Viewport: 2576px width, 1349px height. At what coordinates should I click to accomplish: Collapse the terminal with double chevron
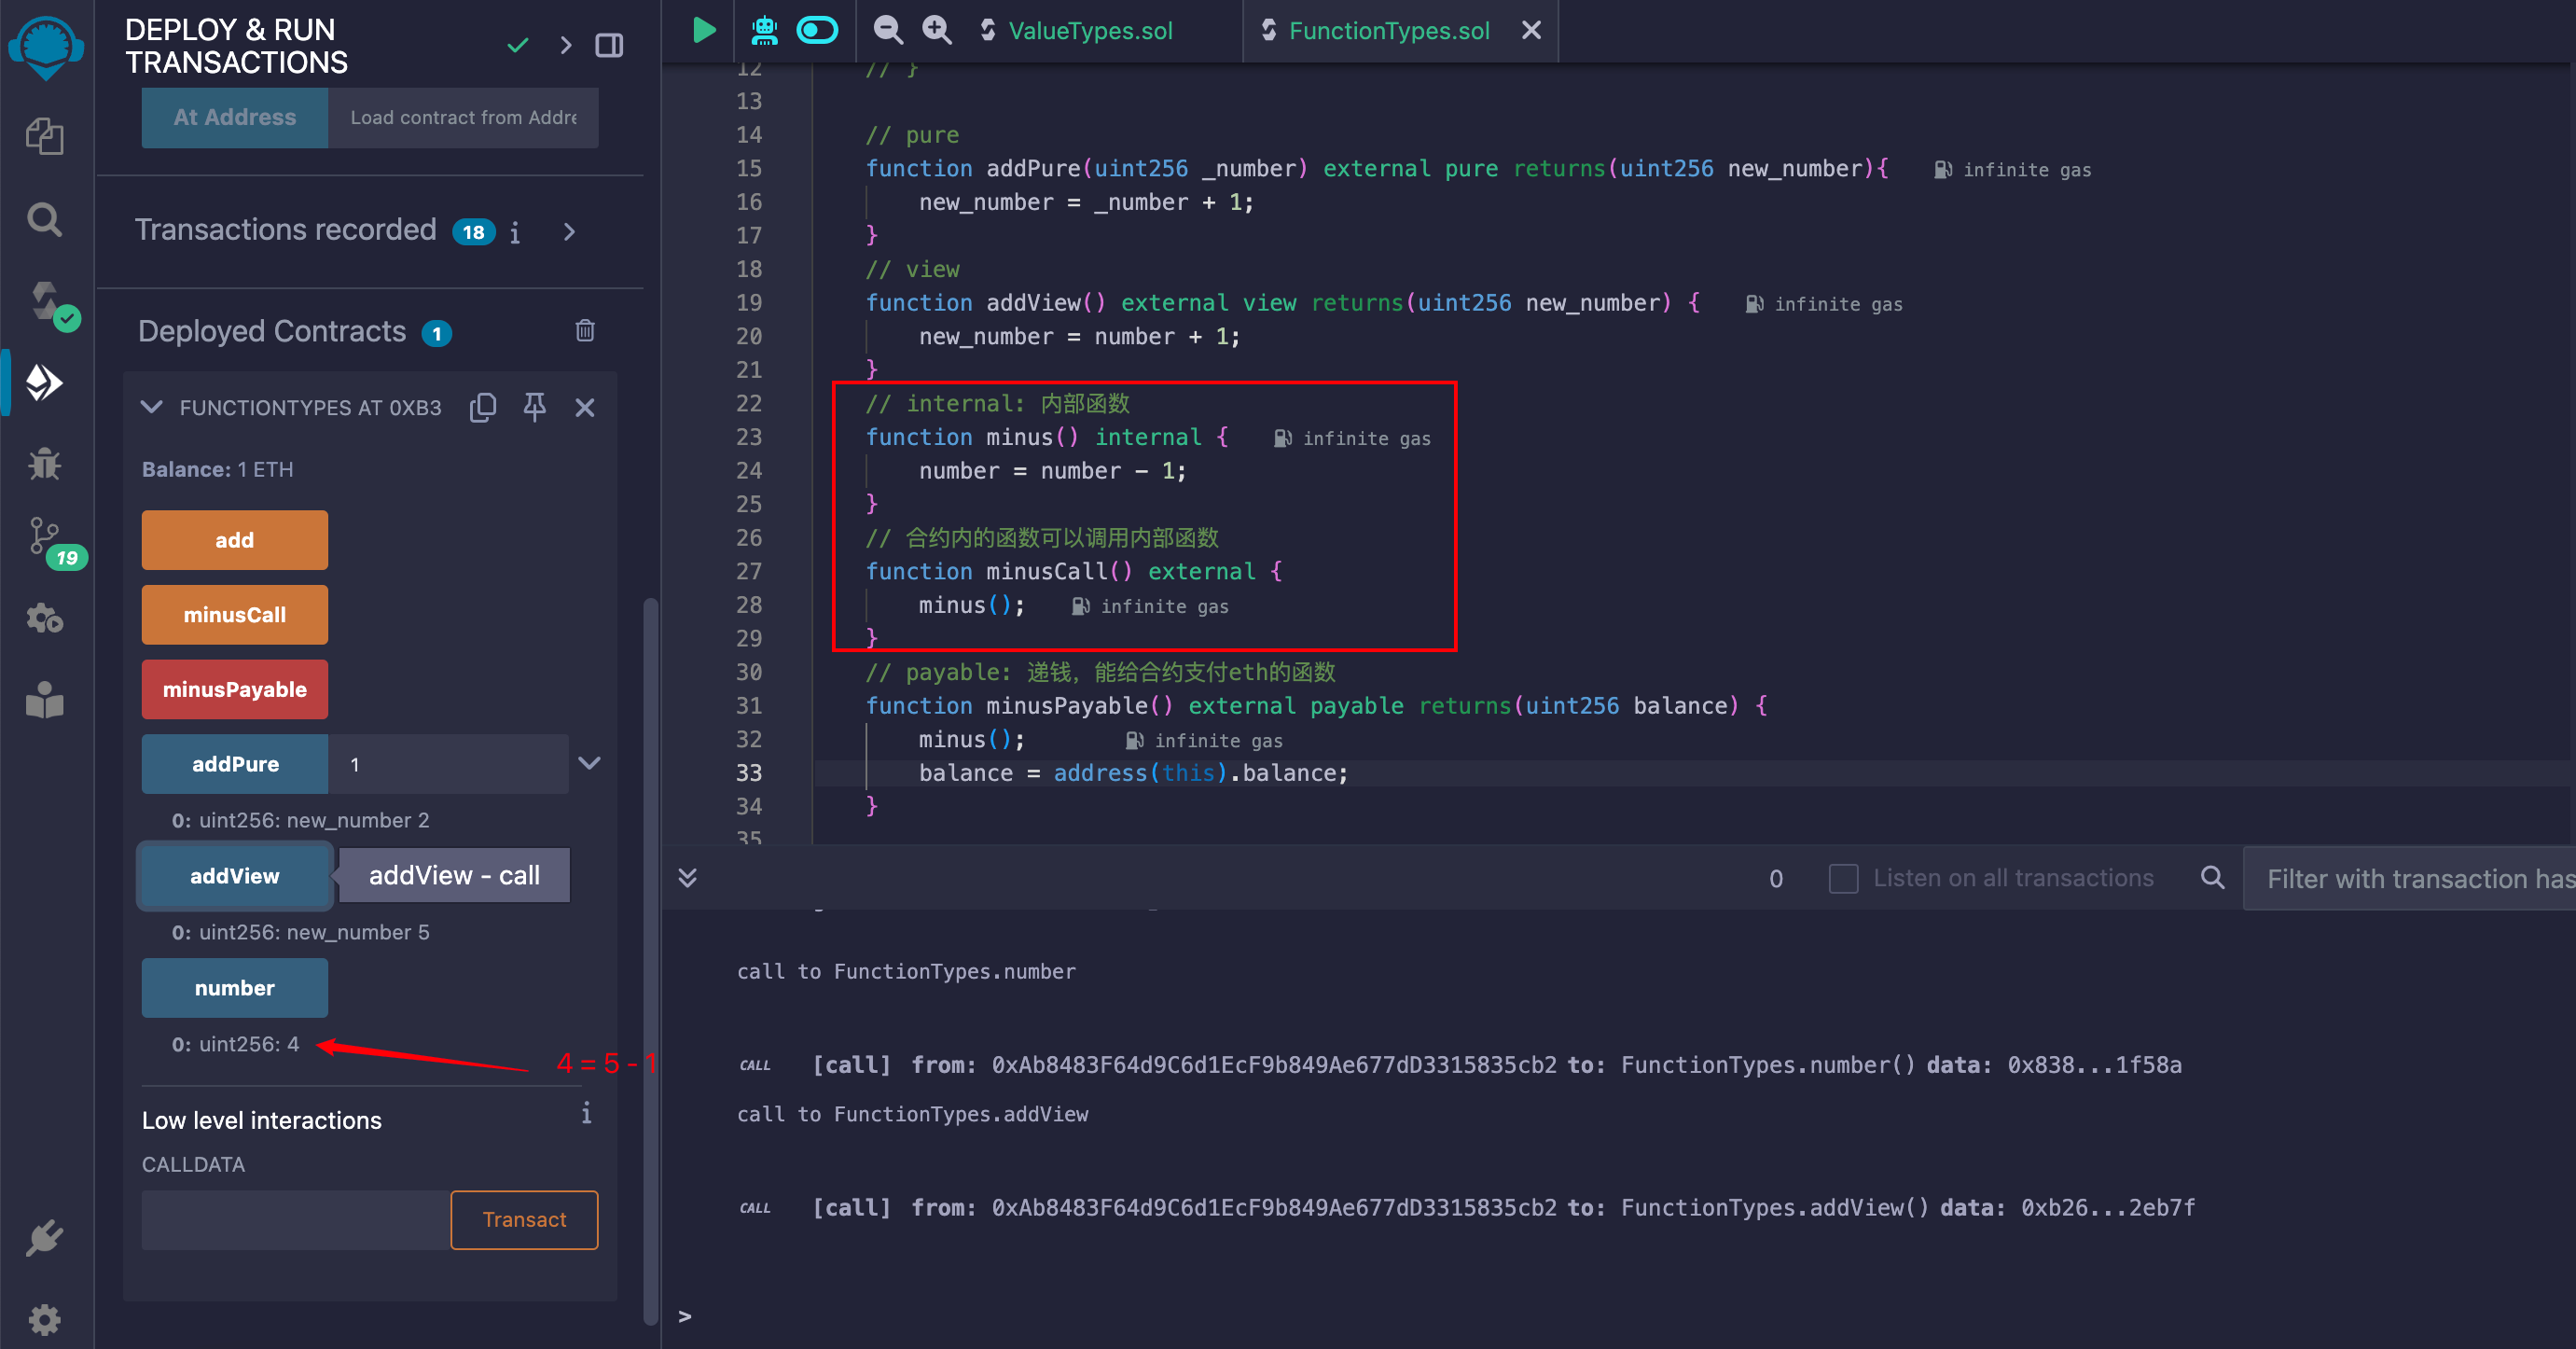[687, 878]
